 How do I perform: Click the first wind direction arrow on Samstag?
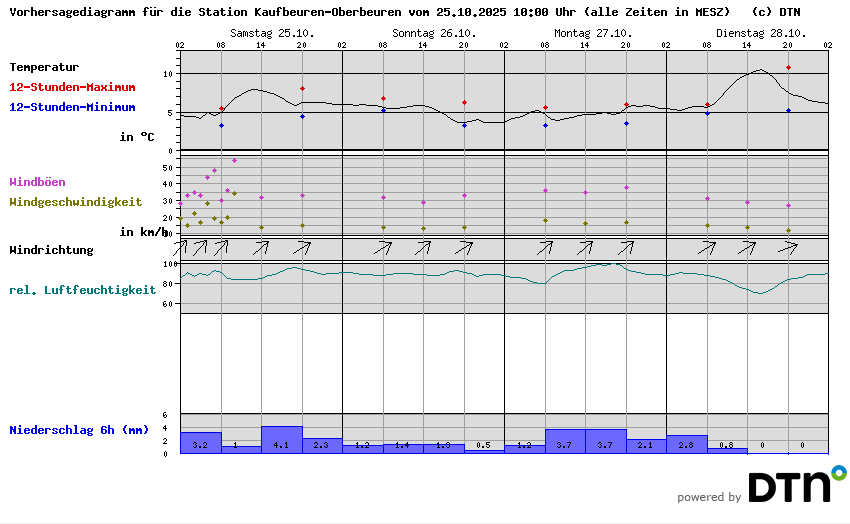coord(180,246)
